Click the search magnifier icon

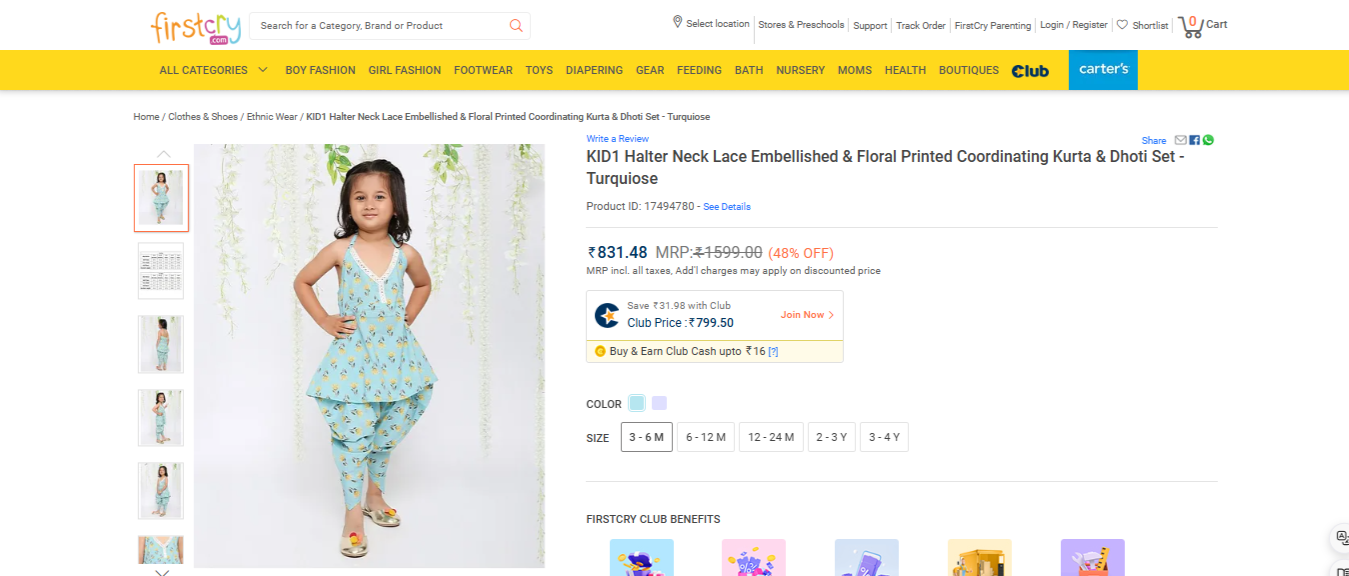pos(516,26)
